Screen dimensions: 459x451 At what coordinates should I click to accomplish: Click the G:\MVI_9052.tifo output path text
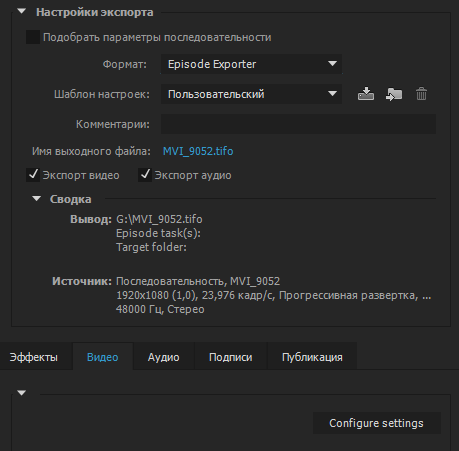[159, 219]
